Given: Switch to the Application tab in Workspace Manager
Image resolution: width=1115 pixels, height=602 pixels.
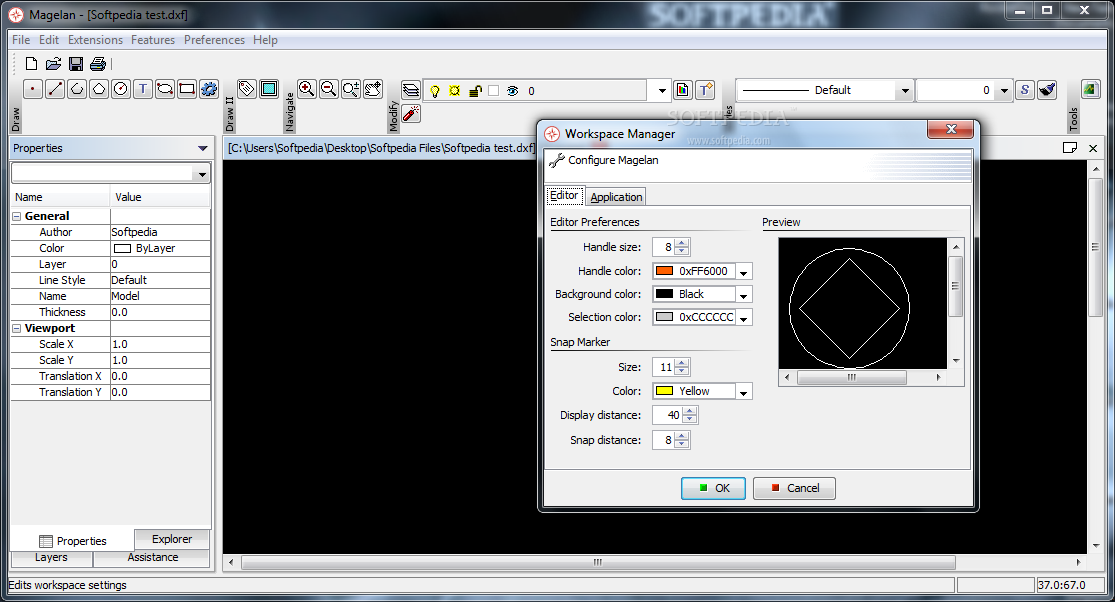Looking at the screenshot, I should [x=617, y=197].
